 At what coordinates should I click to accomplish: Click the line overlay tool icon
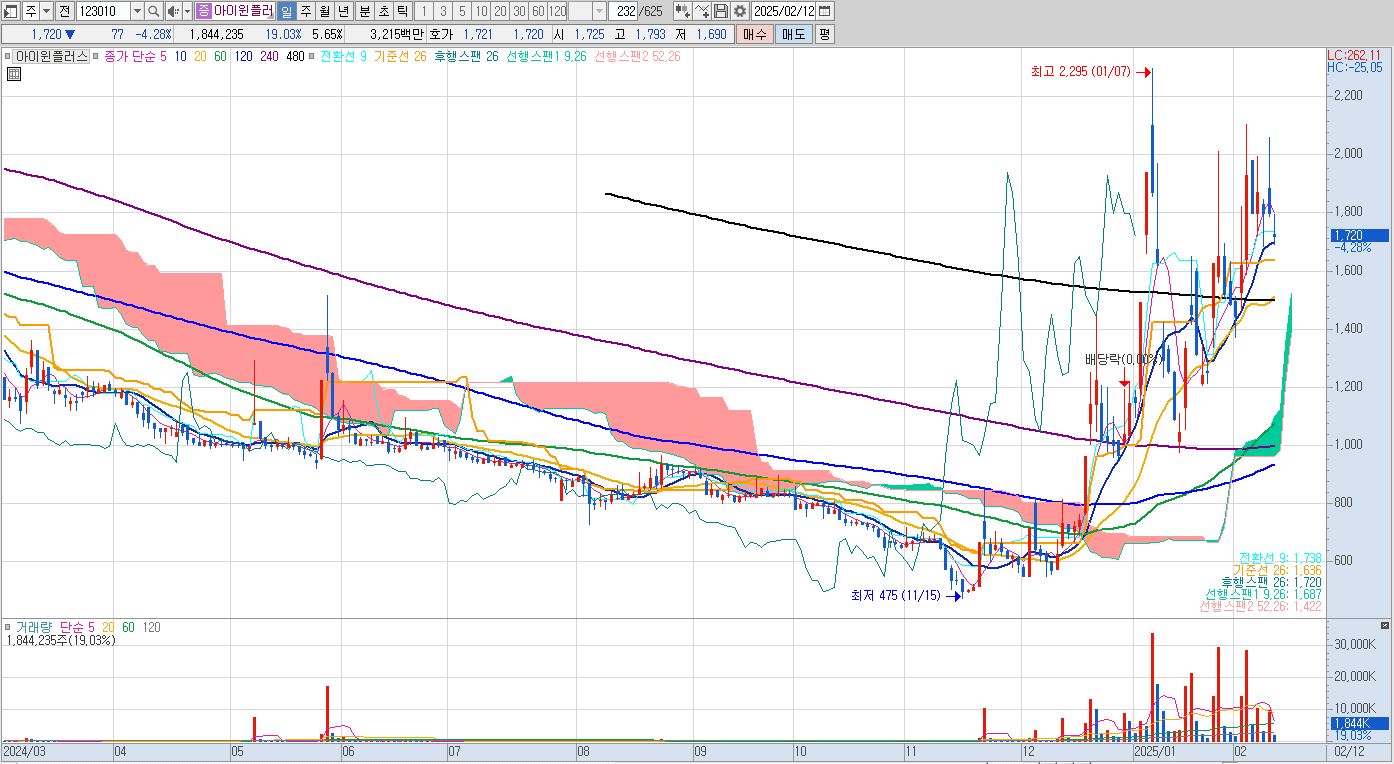tap(702, 11)
